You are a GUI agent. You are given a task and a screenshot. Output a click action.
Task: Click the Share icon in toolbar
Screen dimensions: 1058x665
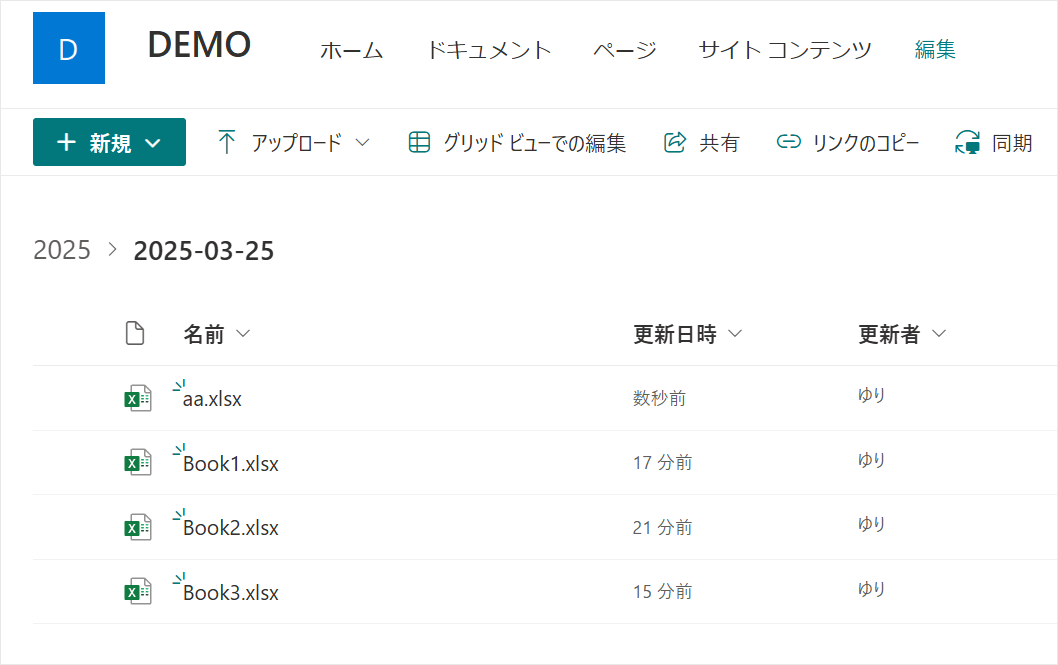[675, 143]
